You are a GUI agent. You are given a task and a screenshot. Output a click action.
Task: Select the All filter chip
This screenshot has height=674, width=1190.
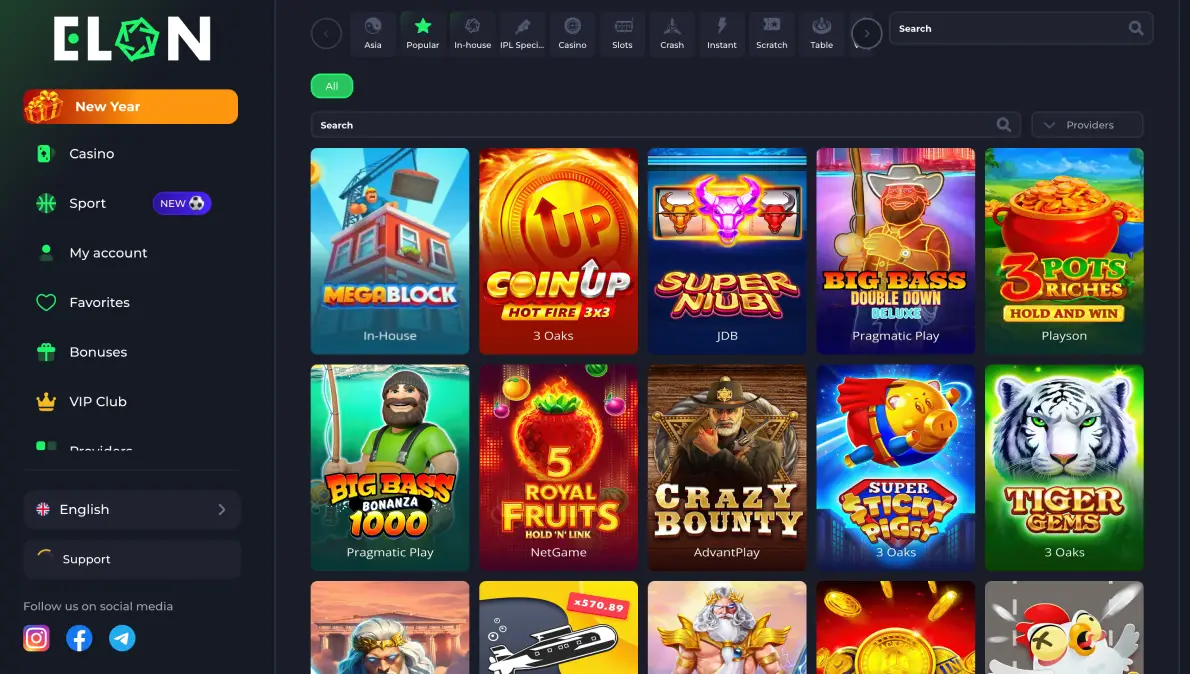[x=332, y=86]
